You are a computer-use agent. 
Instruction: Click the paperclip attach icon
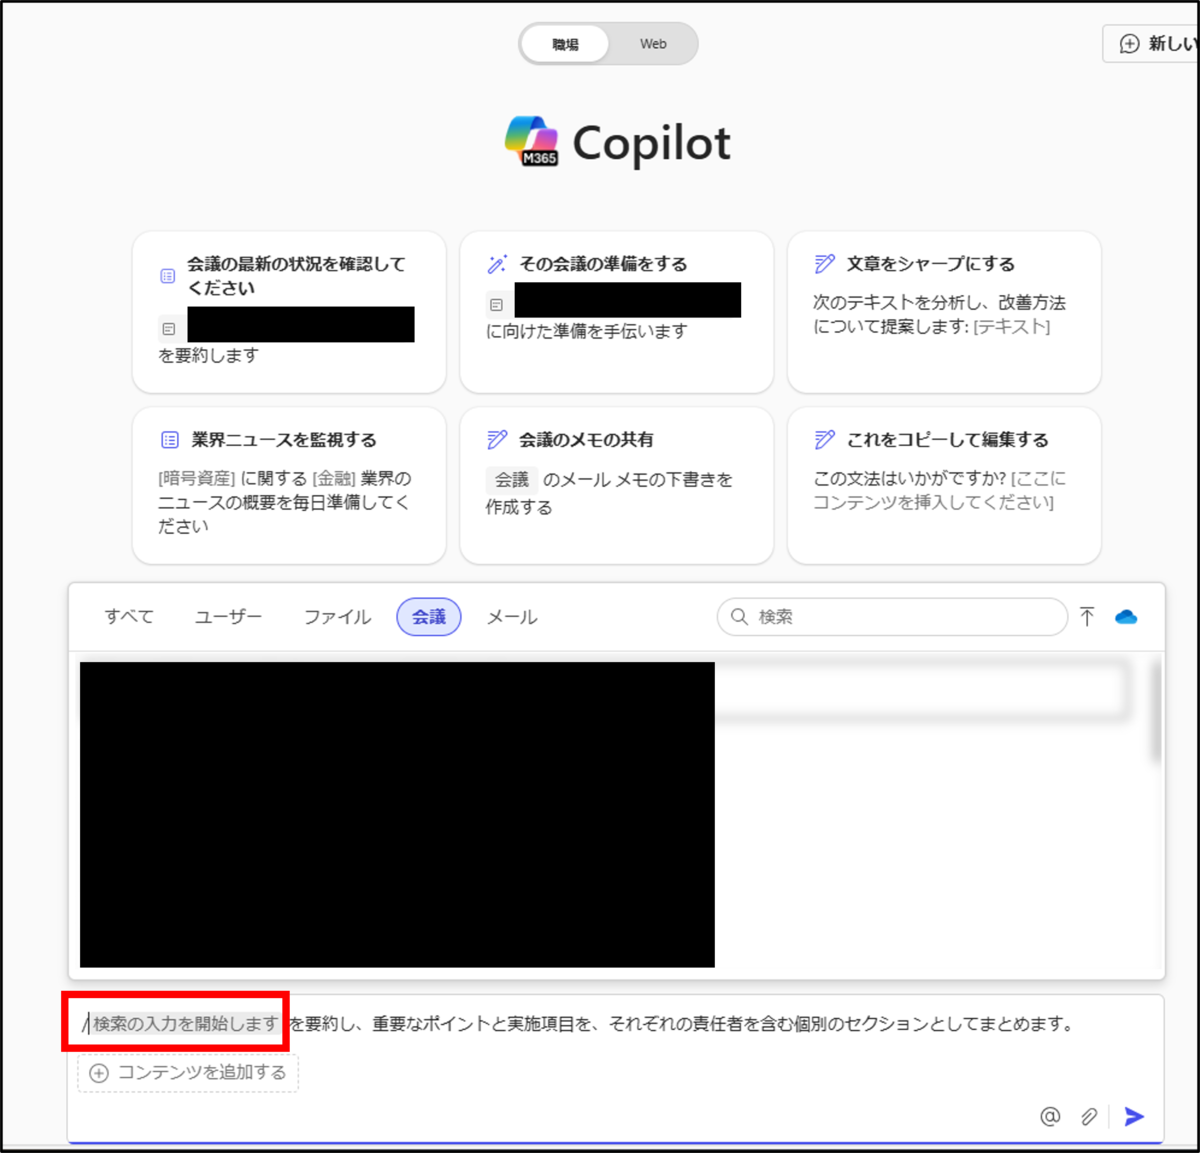(x=1089, y=1116)
